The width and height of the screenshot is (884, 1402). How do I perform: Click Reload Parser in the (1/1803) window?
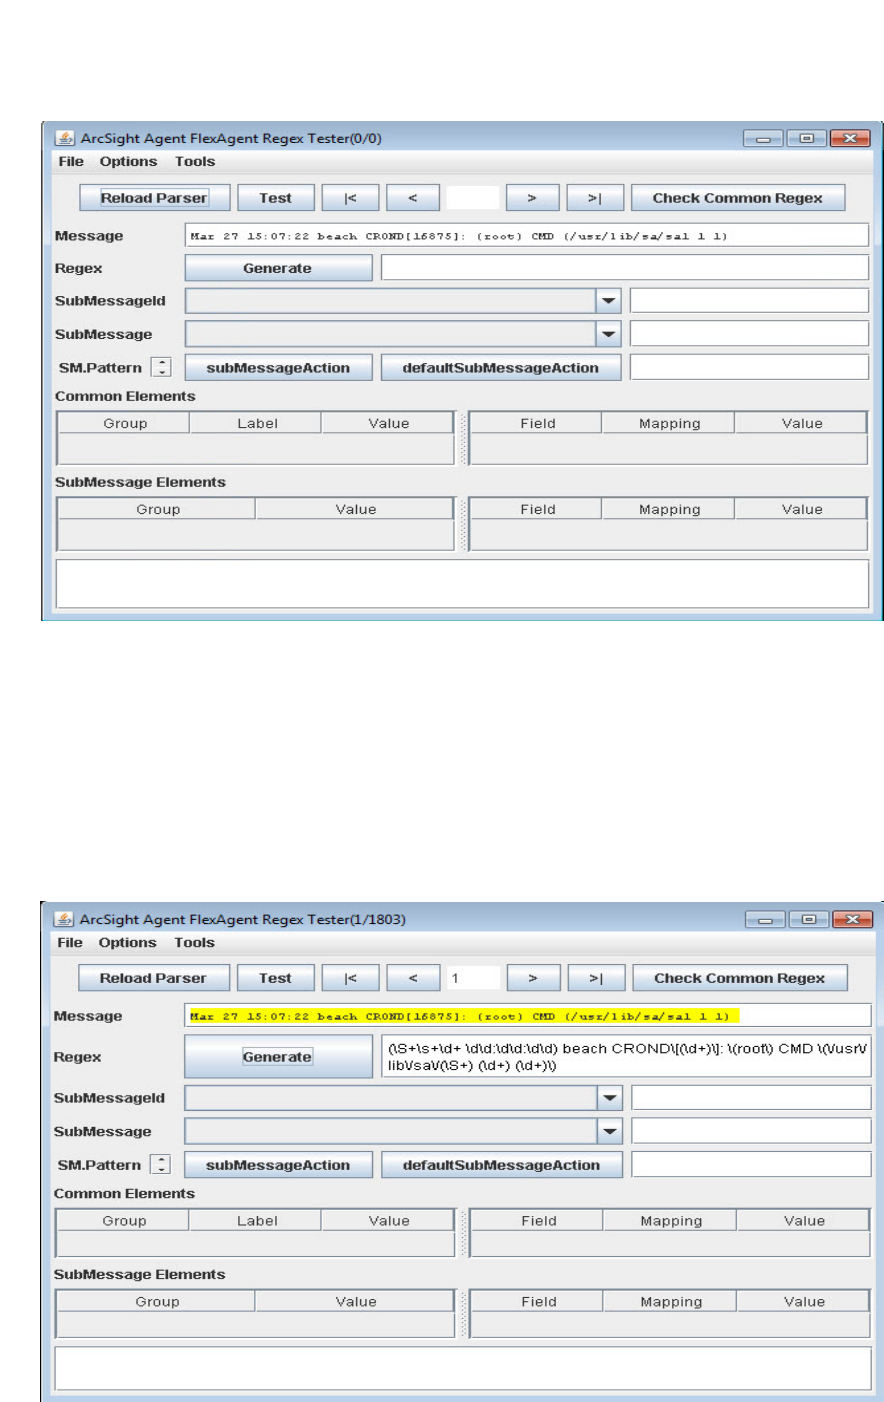[153, 978]
